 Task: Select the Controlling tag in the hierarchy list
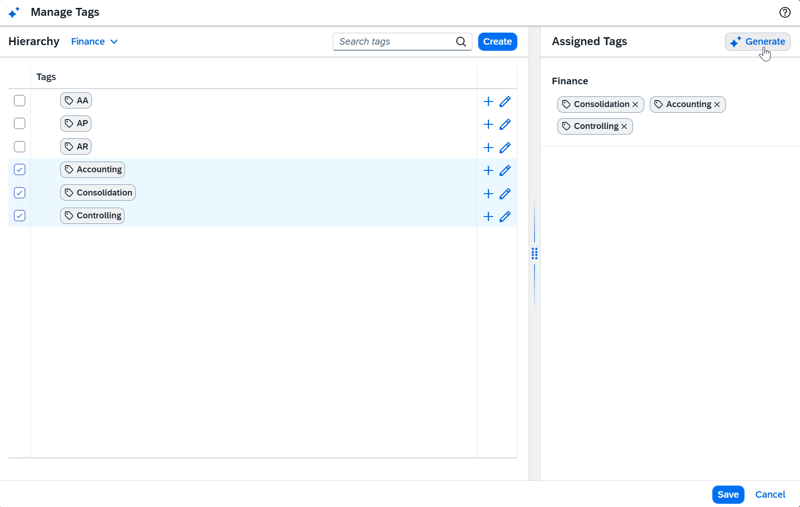pyautogui.click(x=92, y=216)
